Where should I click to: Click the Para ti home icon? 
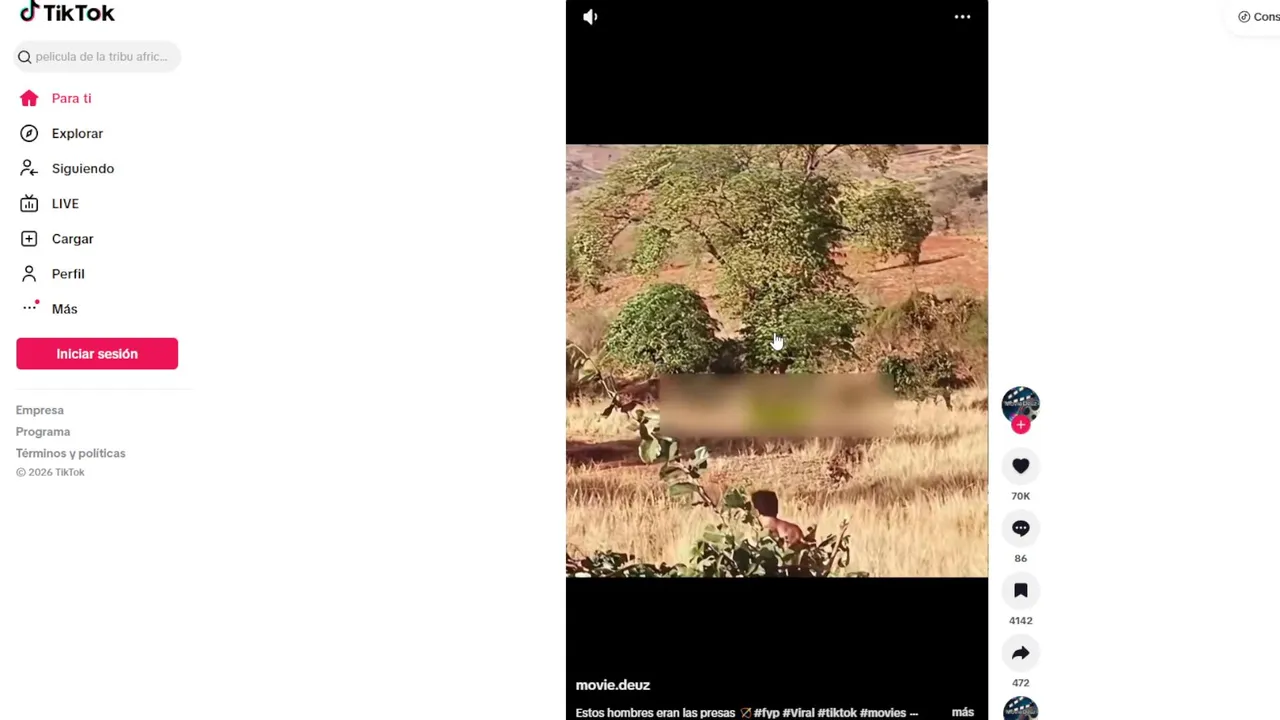29,98
